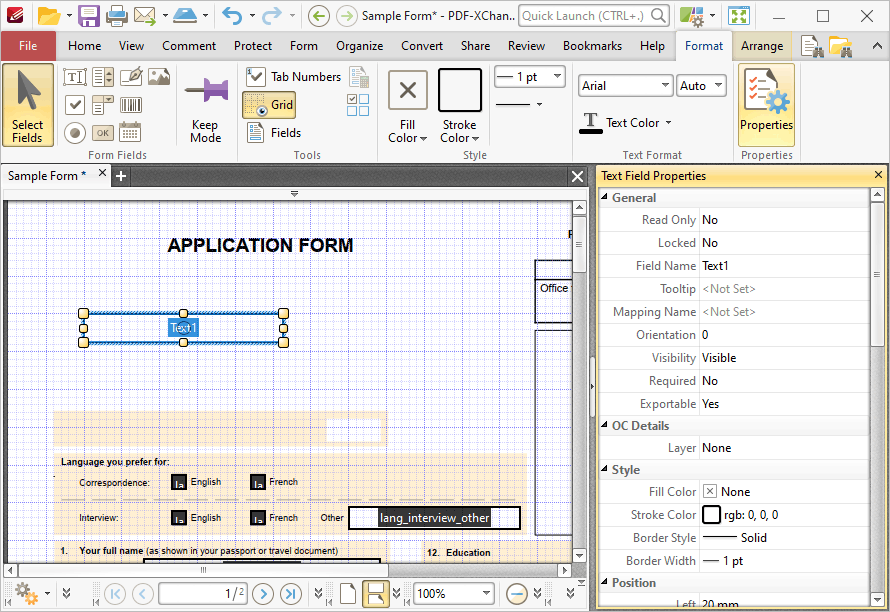The height and width of the screenshot is (612, 890).
Task: Click the search folder icon with binoculars
Action: [x=841, y=46]
